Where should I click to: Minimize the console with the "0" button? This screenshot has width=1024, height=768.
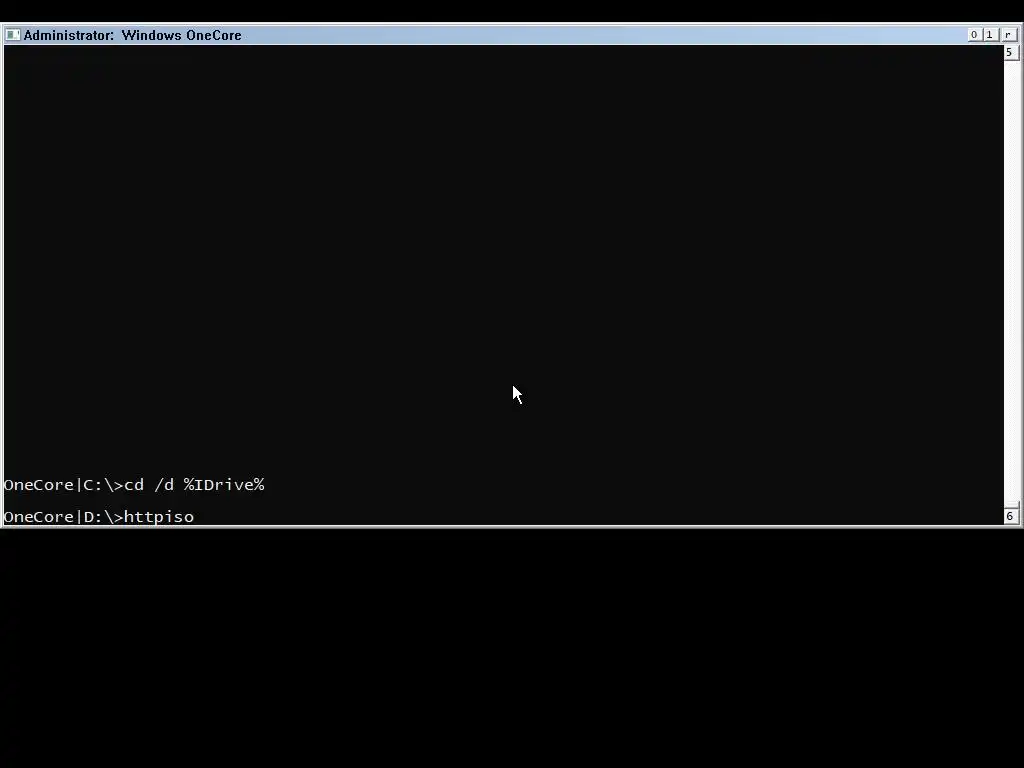(974, 35)
